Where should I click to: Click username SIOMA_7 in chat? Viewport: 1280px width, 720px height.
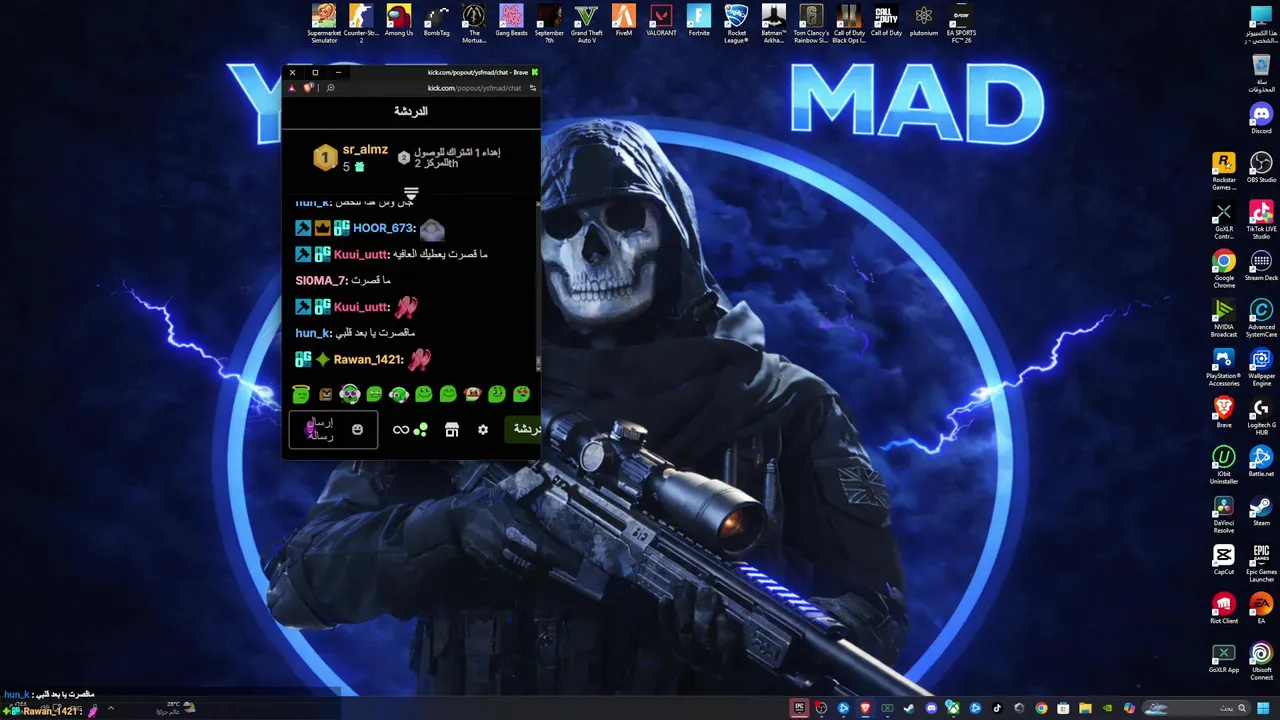(321, 280)
